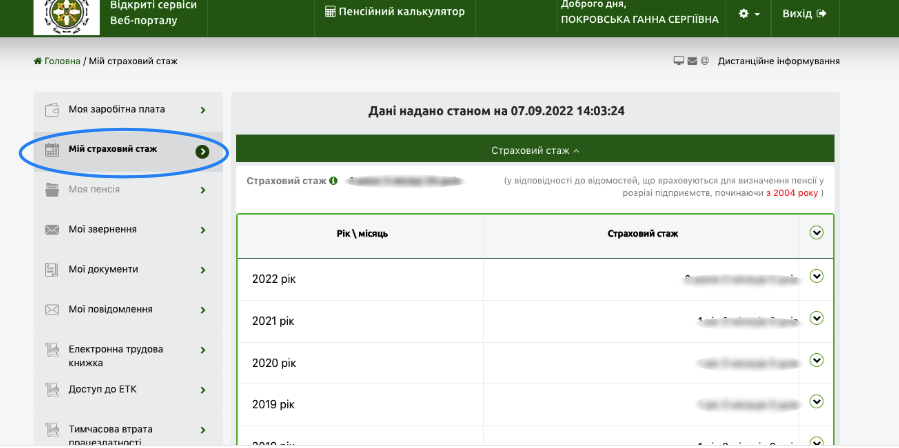Expand the 2020 рік row chevron
The height and width of the screenshot is (448, 899).
tap(816, 360)
